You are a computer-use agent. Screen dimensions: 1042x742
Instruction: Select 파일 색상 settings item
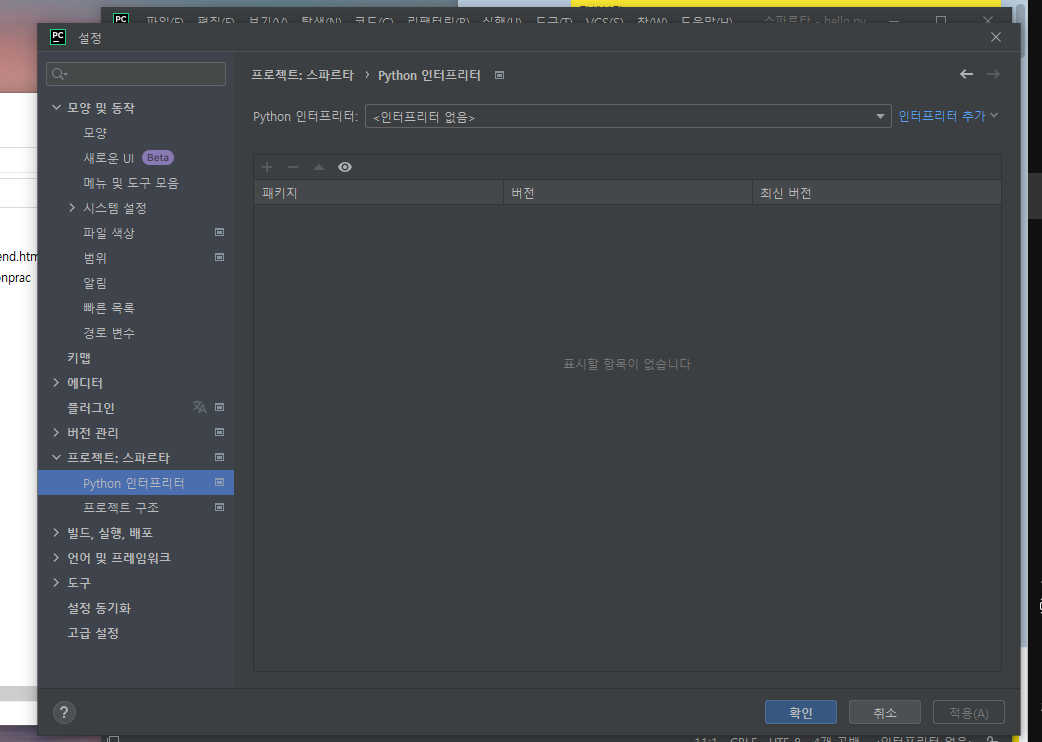click(x=109, y=233)
